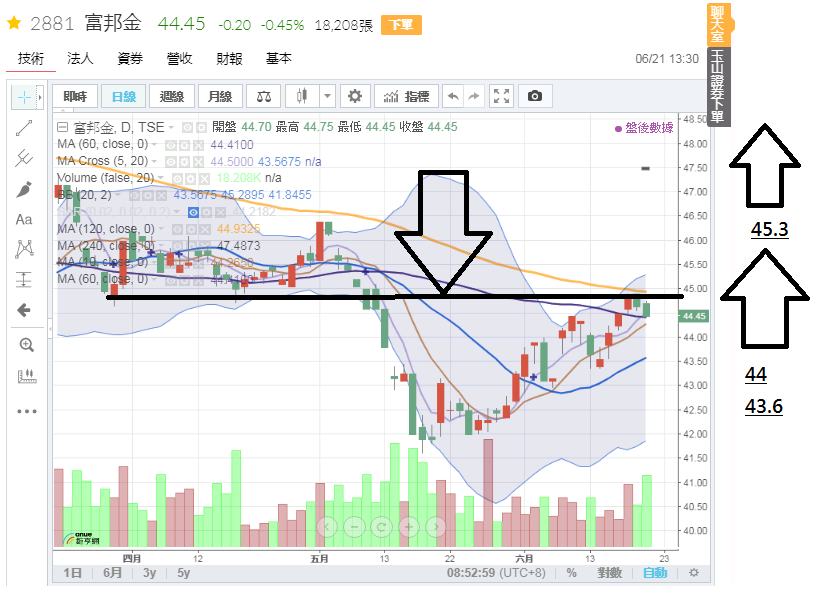The width and height of the screenshot is (830, 600).
Task: Open the 聊天室 chat room side tab
Action: click(718, 24)
